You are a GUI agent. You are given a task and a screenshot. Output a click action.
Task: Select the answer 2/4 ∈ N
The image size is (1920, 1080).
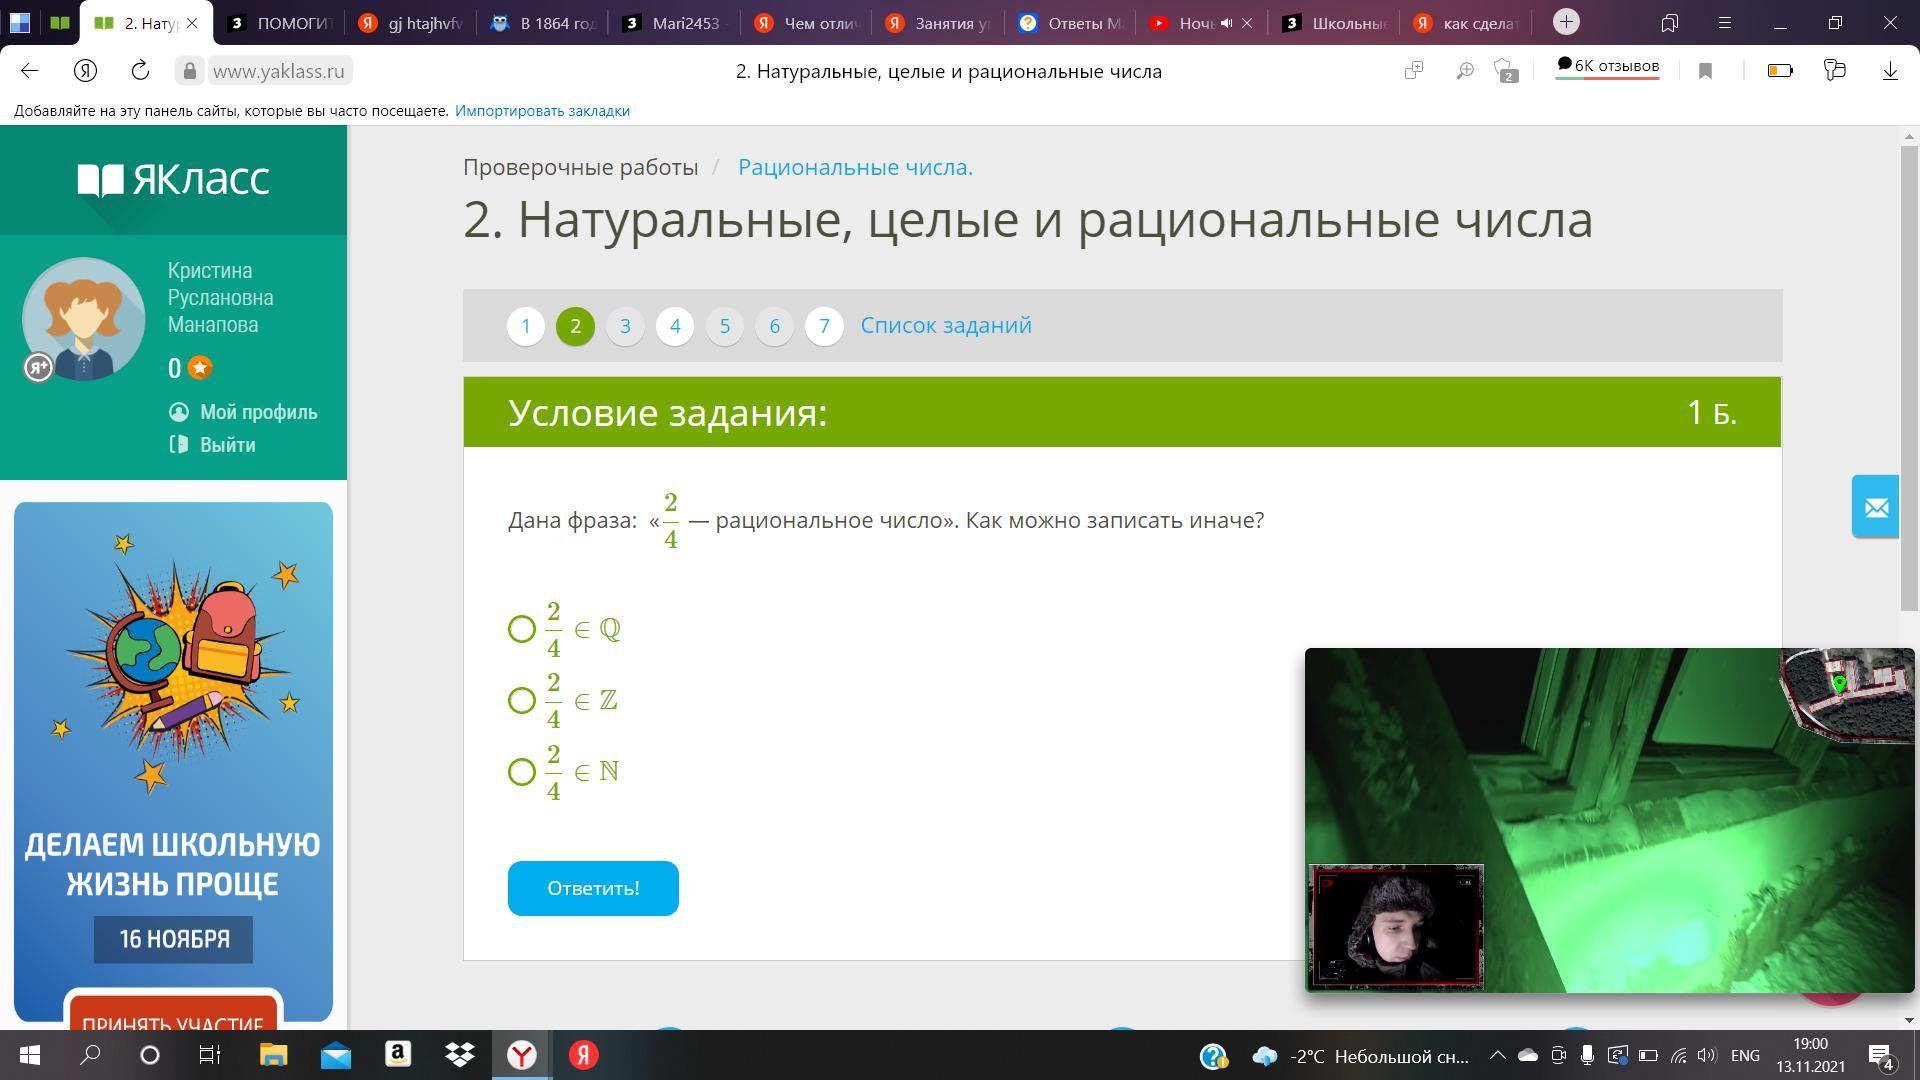(x=522, y=772)
